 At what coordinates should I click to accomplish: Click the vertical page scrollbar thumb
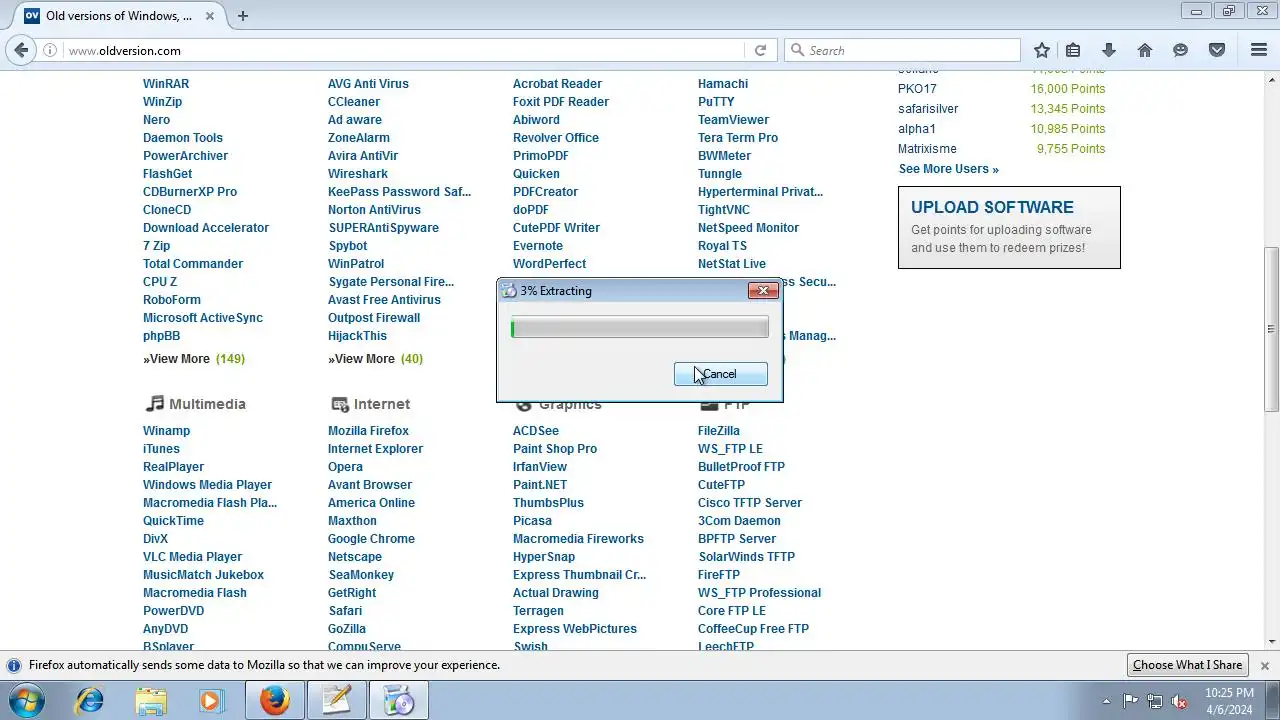point(1271,328)
